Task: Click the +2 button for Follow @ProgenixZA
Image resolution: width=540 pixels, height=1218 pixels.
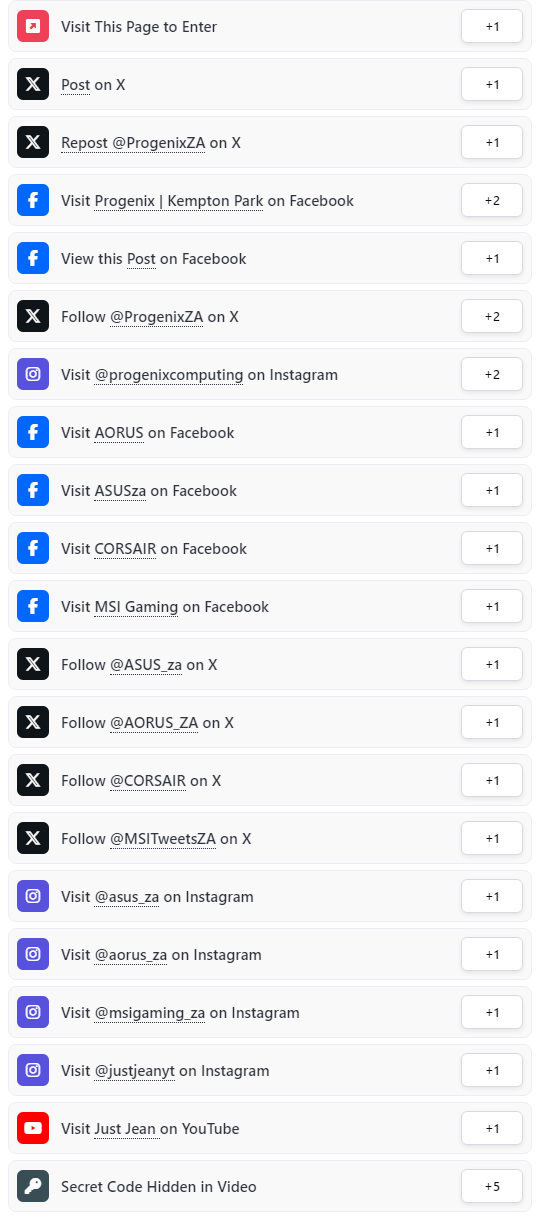Action: coord(492,316)
